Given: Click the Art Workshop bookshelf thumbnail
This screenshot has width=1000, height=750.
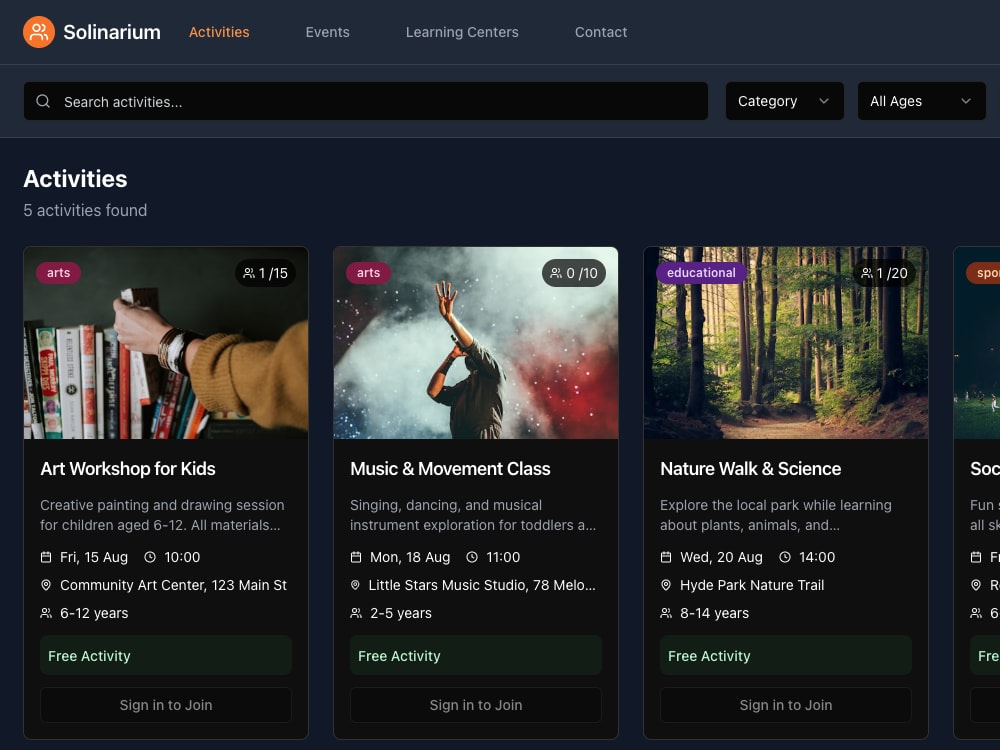Looking at the screenshot, I should (x=166, y=343).
